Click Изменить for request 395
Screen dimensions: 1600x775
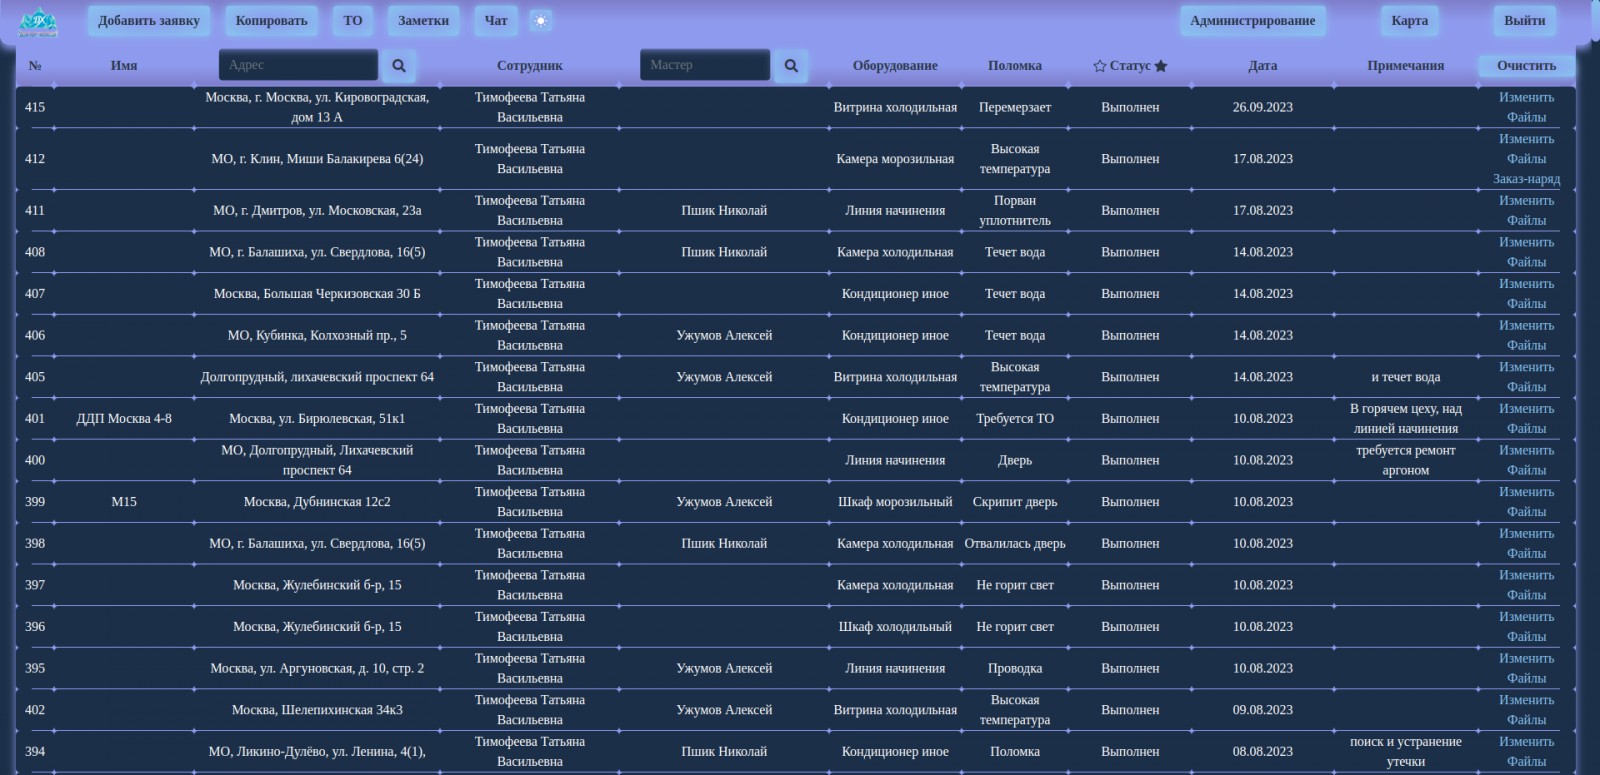1527,659
